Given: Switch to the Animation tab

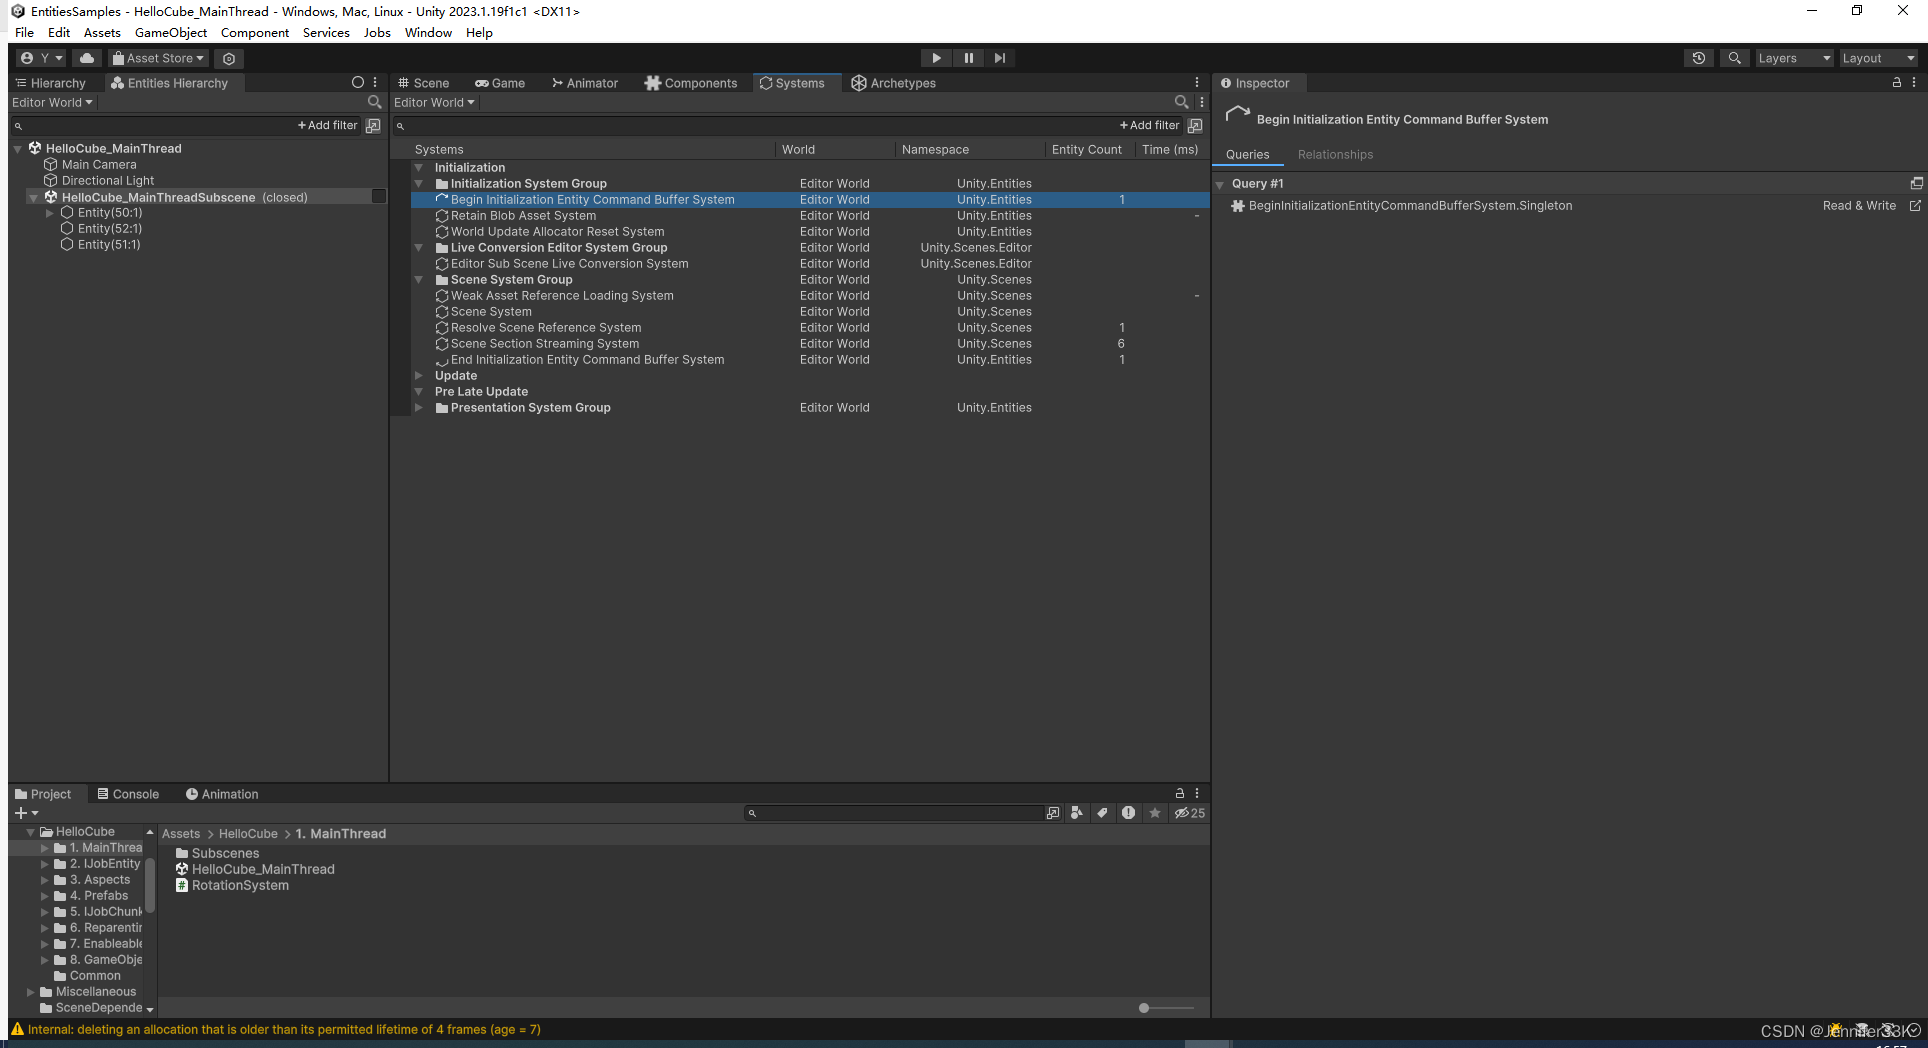Looking at the screenshot, I should coord(222,794).
